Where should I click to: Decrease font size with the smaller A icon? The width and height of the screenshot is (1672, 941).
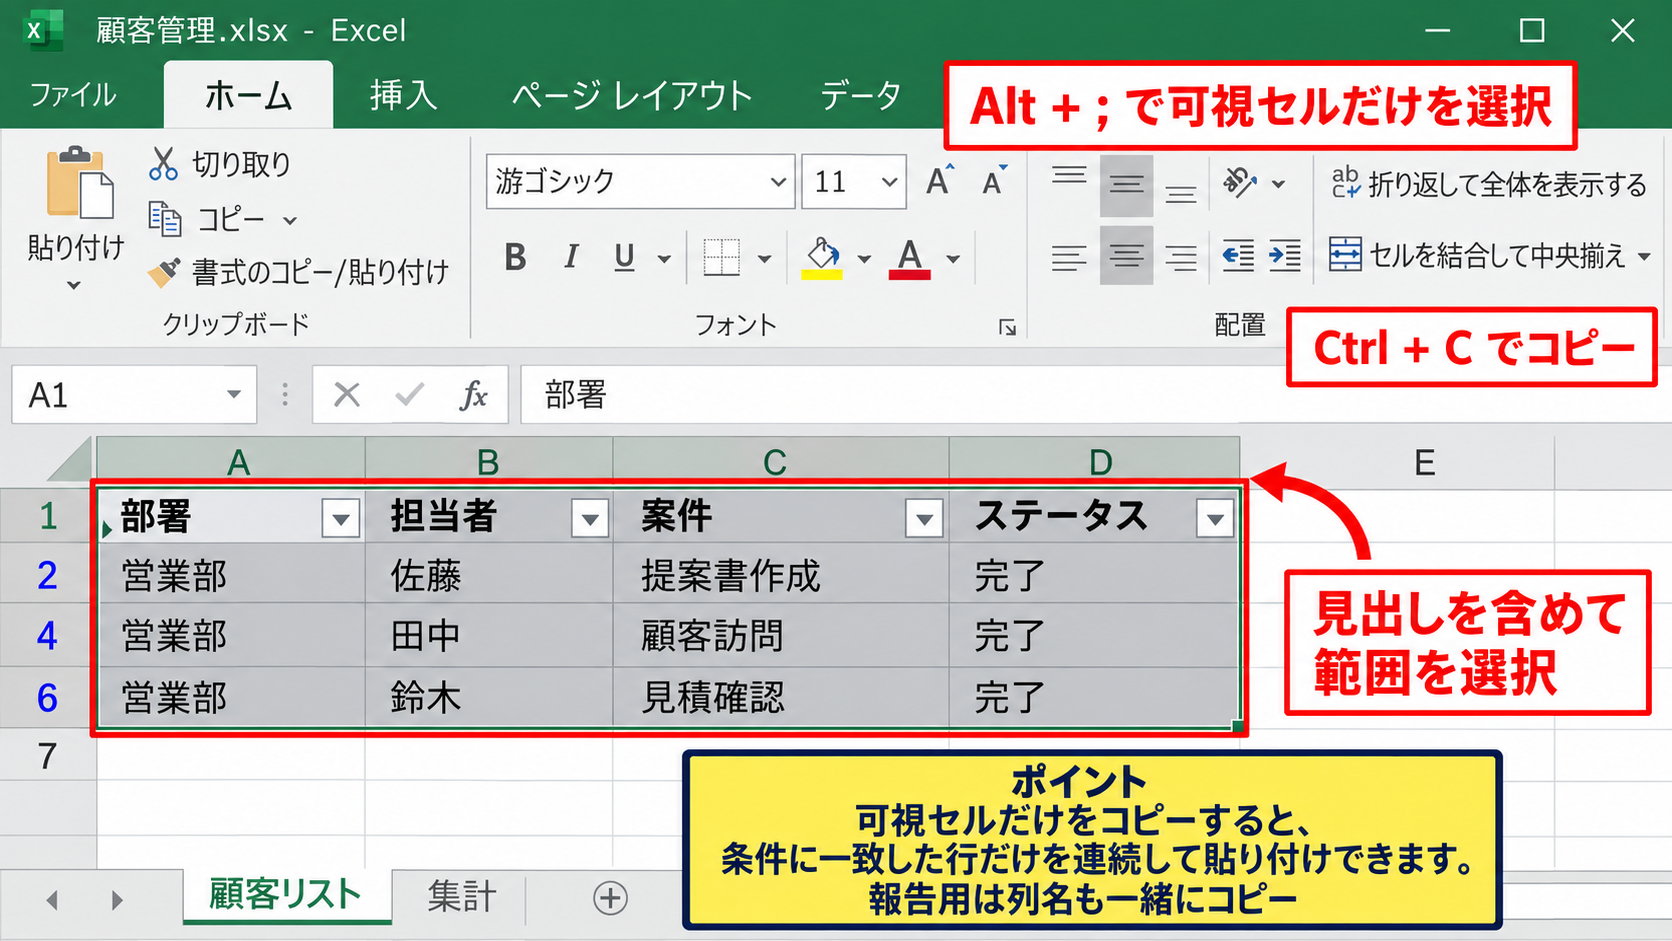click(995, 181)
